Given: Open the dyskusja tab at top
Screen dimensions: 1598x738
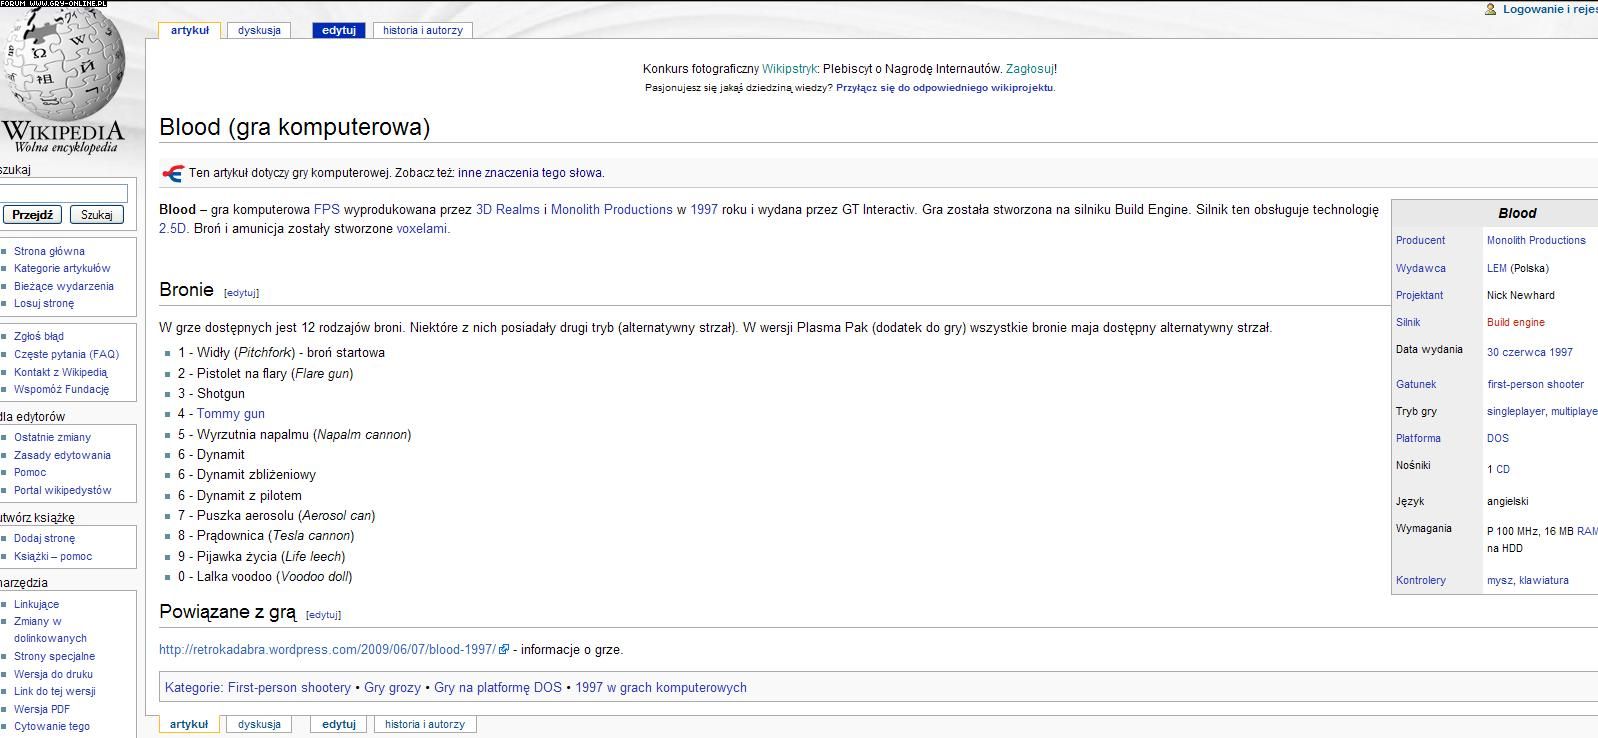Looking at the screenshot, I should point(259,30).
